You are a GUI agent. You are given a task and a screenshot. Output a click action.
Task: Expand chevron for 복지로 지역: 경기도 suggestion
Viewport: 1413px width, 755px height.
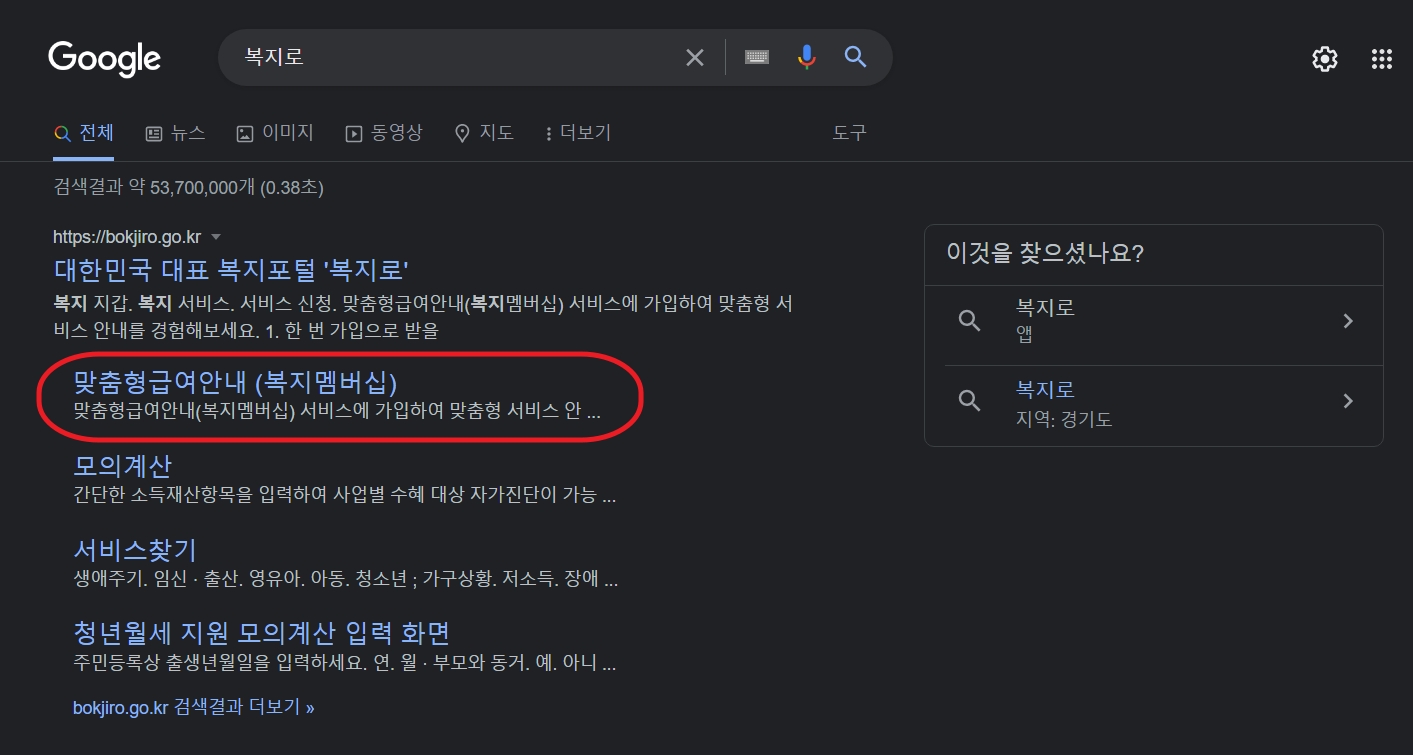pos(1348,402)
